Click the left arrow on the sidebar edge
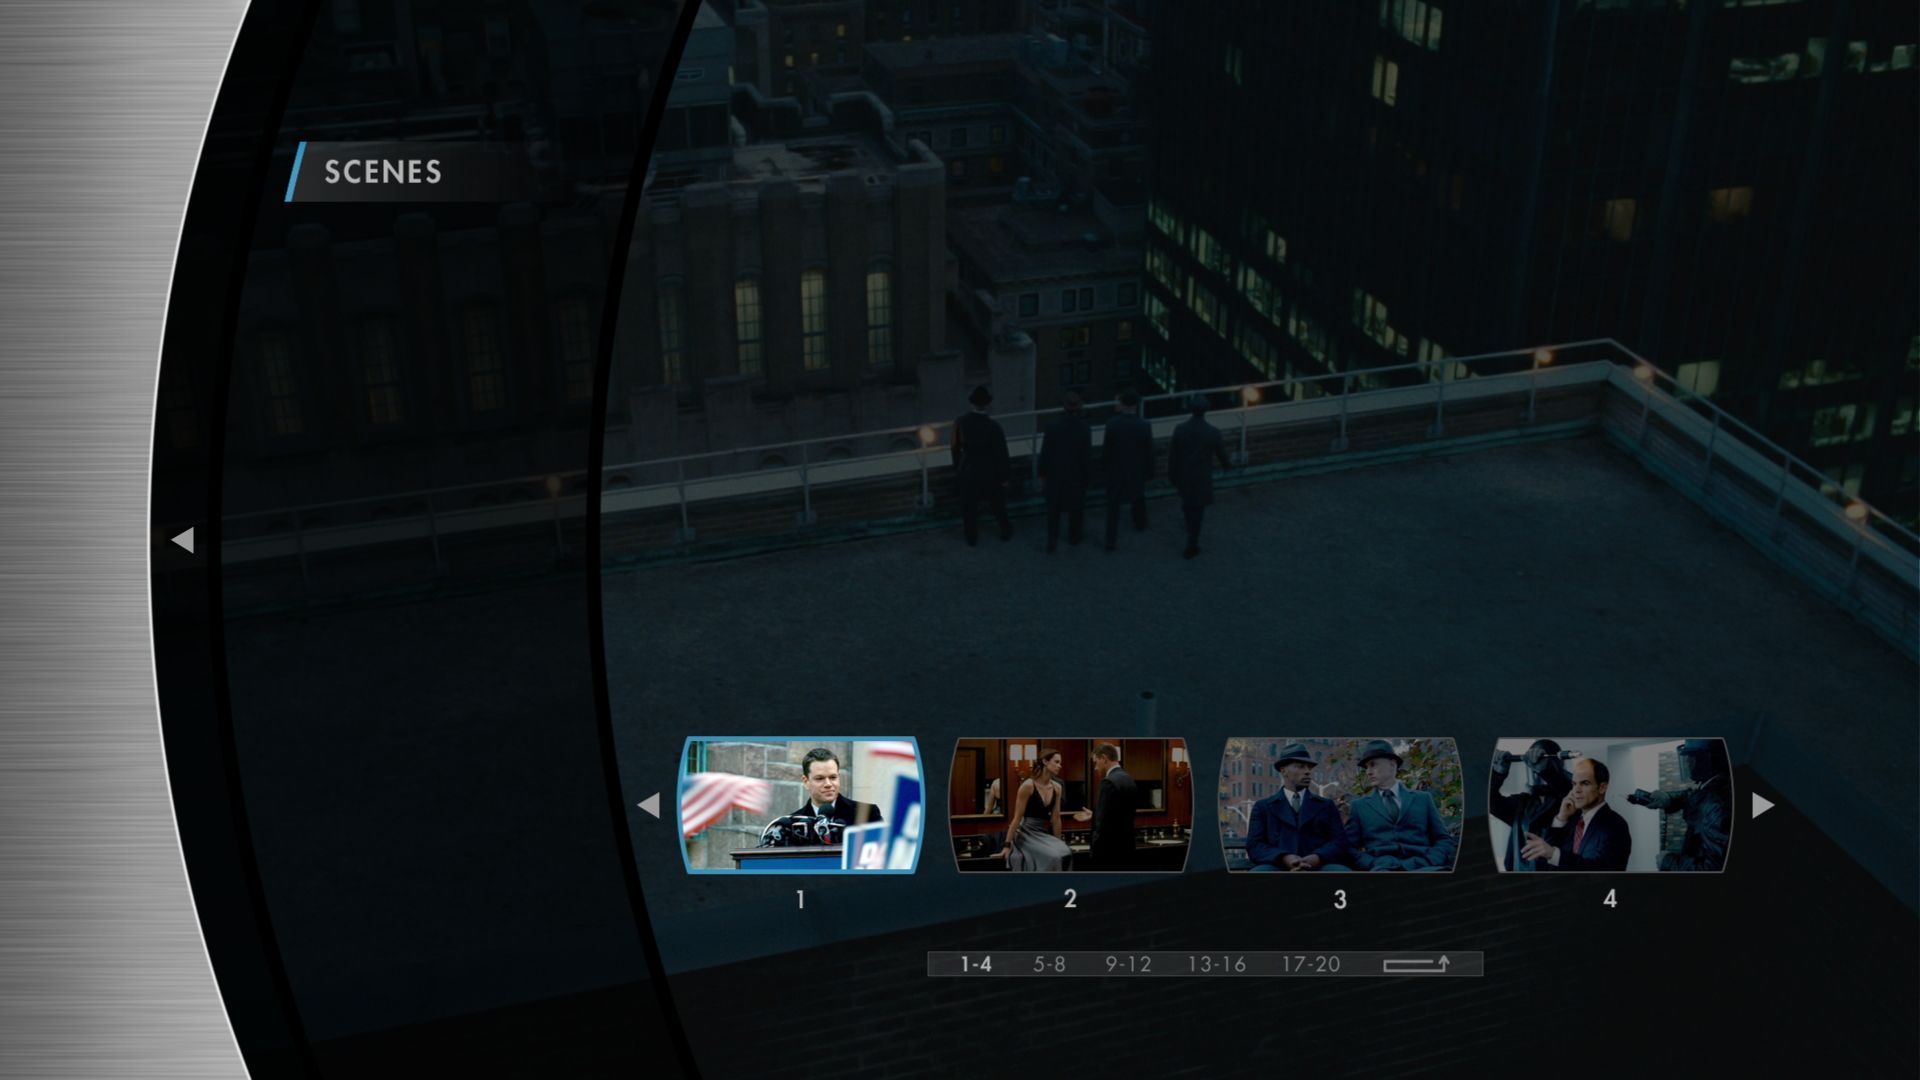The width and height of the screenshot is (1920, 1080). 182,540
